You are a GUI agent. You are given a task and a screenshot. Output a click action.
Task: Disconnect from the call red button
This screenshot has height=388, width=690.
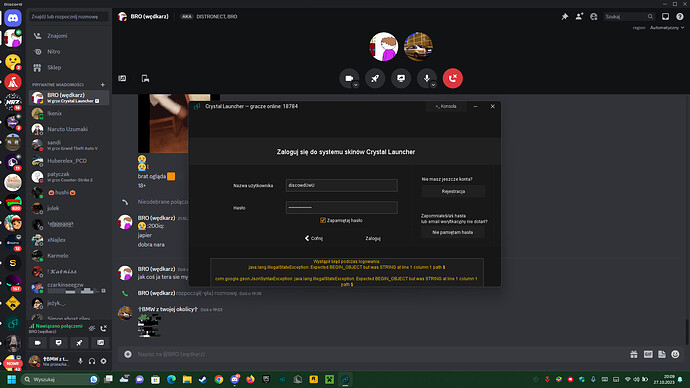pos(452,78)
